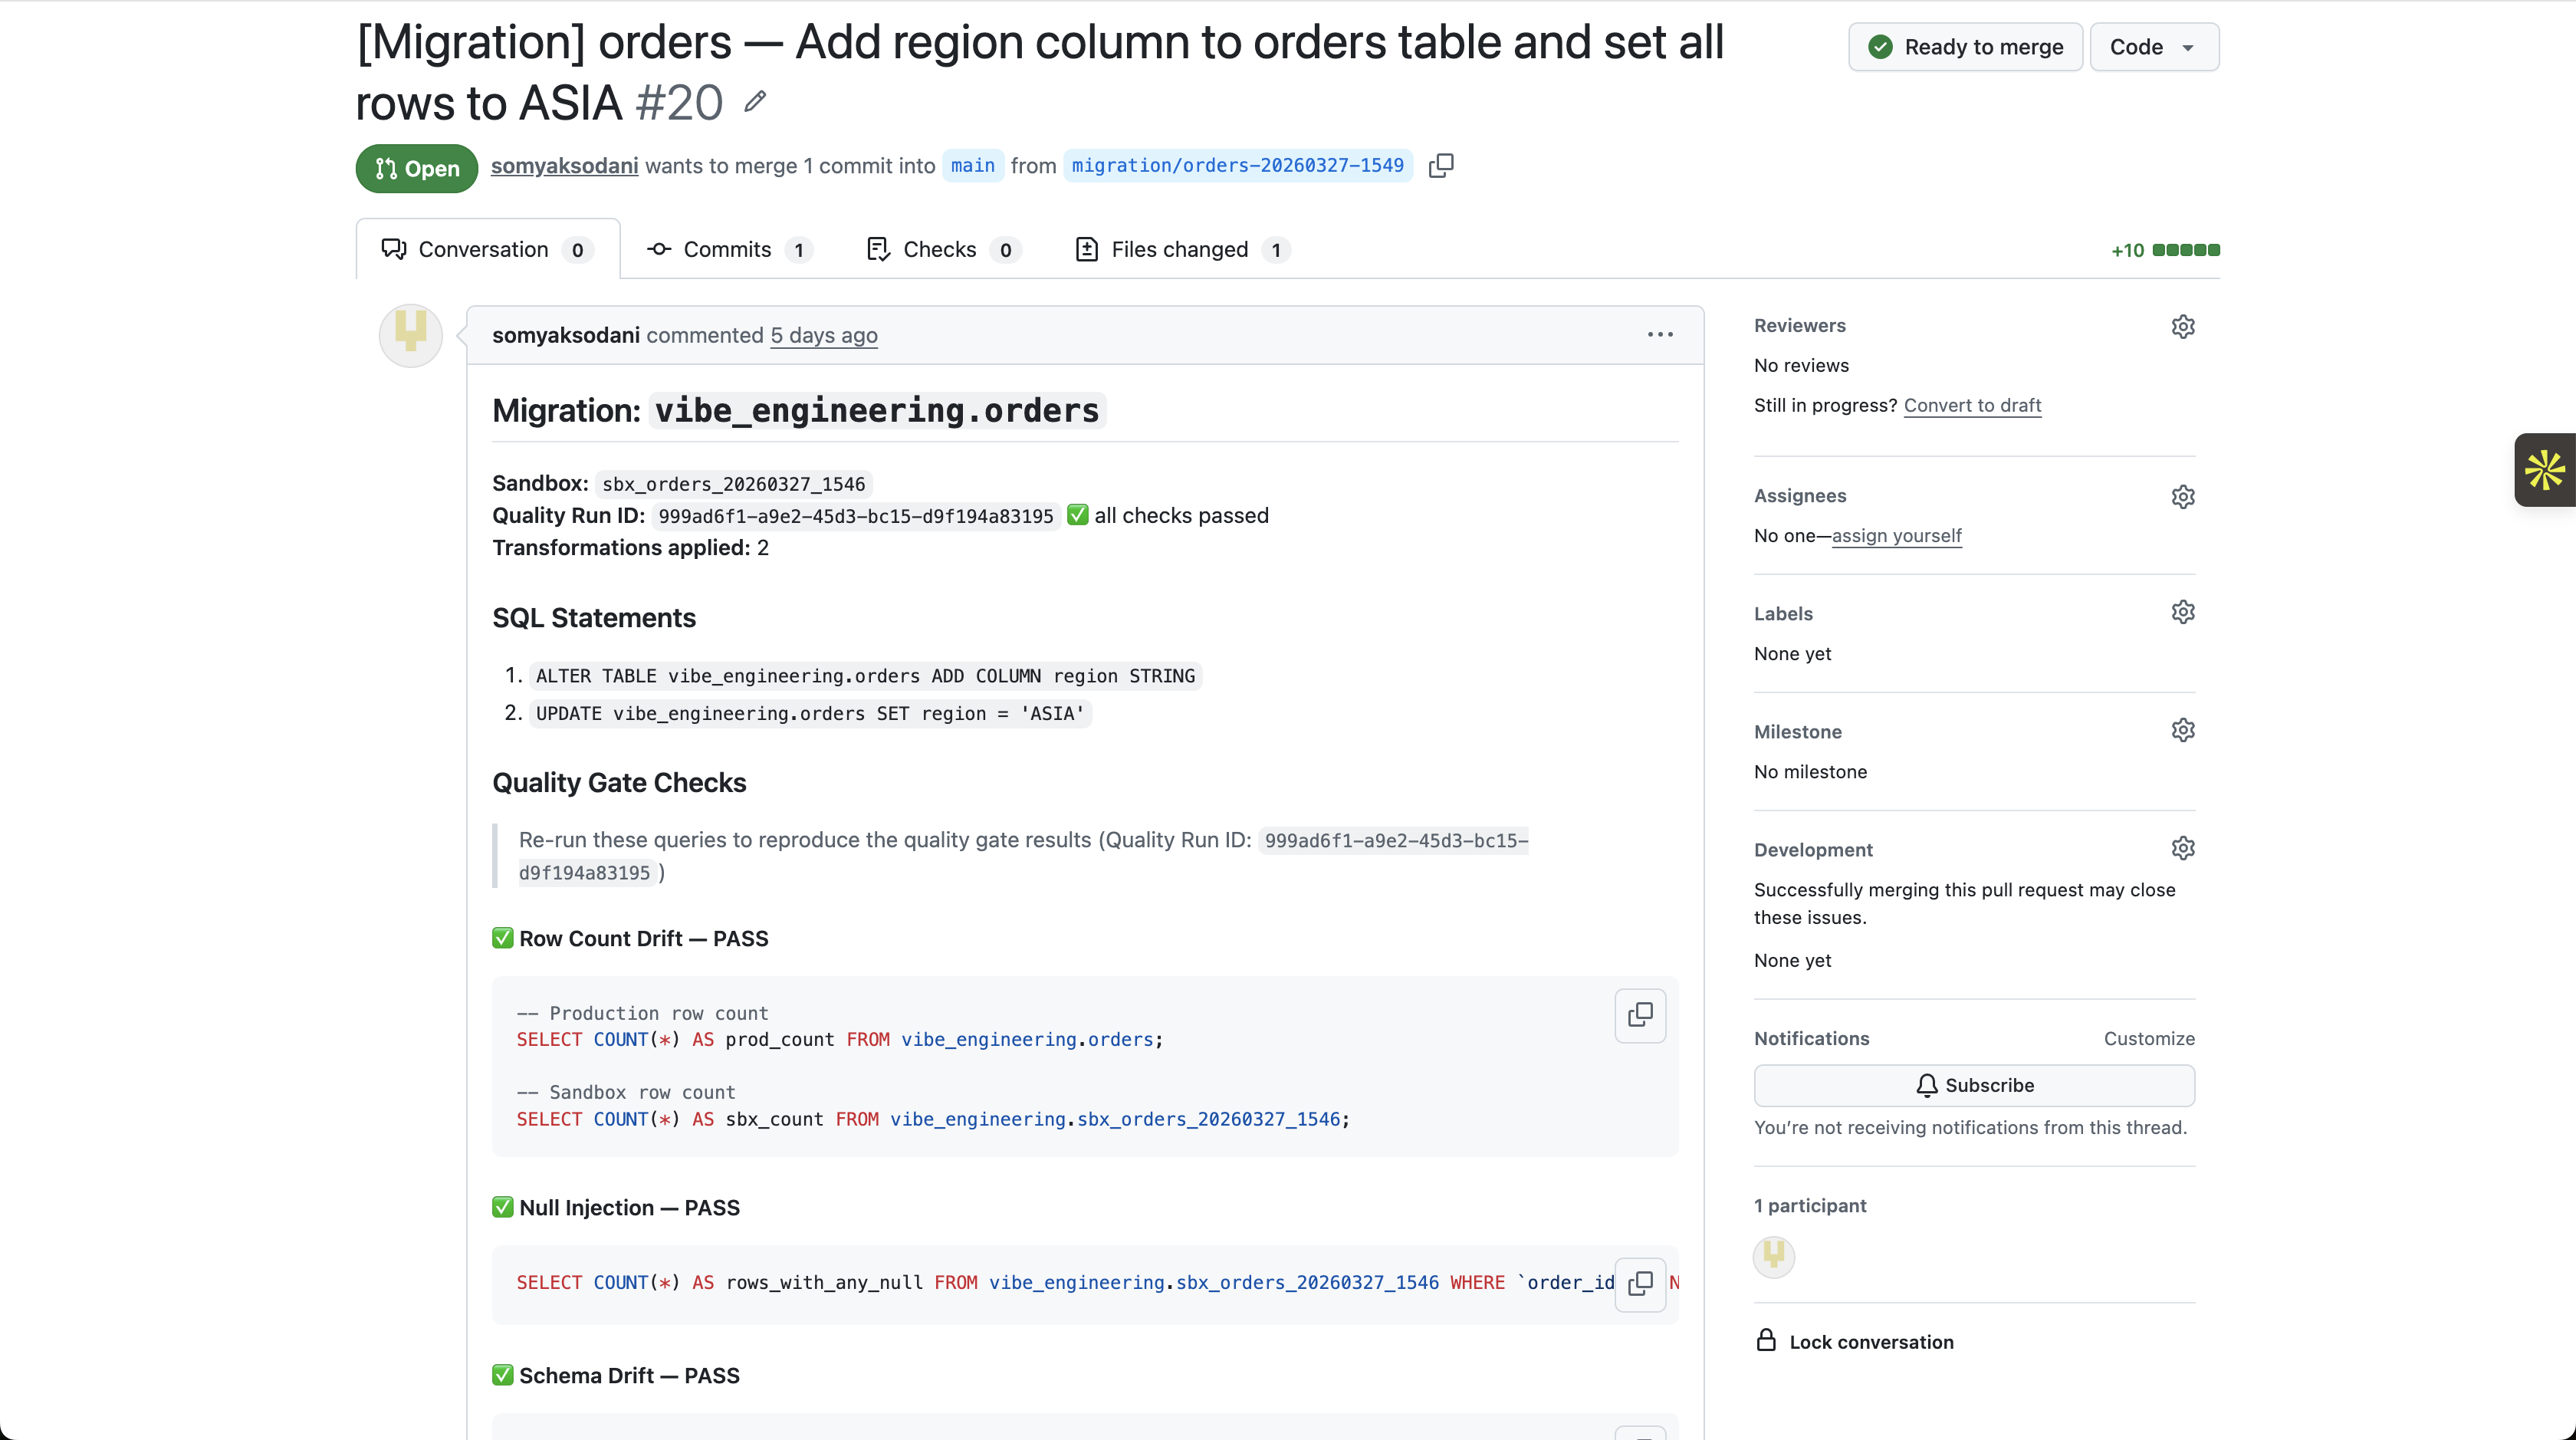Click the Convert to draft link
This screenshot has width=2576, height=1440.
pos(1973,405)
